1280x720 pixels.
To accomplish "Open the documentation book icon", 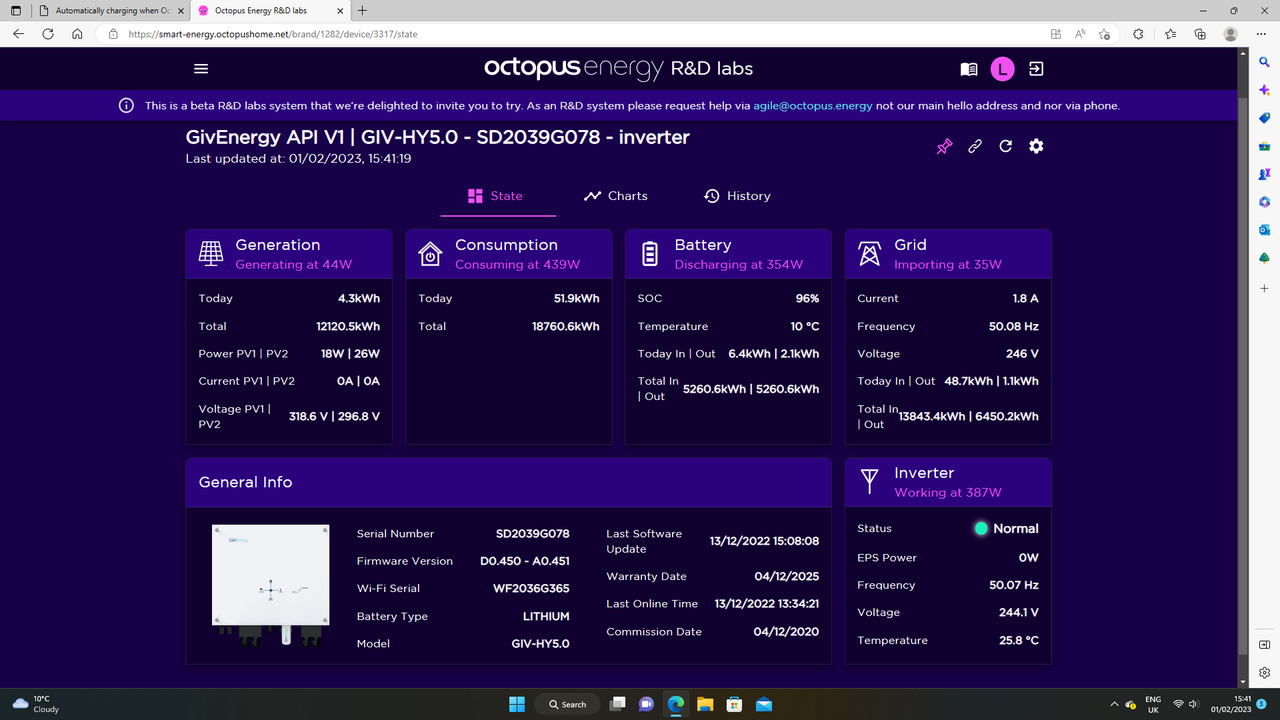I will coord(968,69).
